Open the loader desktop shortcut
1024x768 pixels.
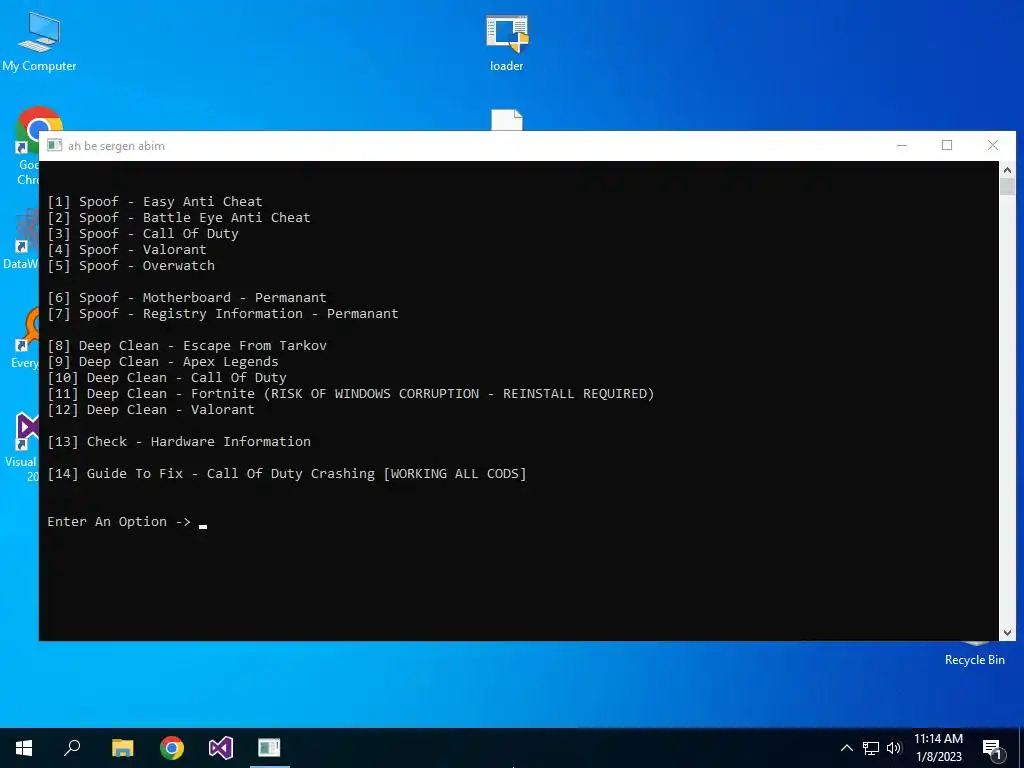tap(507, 42)
